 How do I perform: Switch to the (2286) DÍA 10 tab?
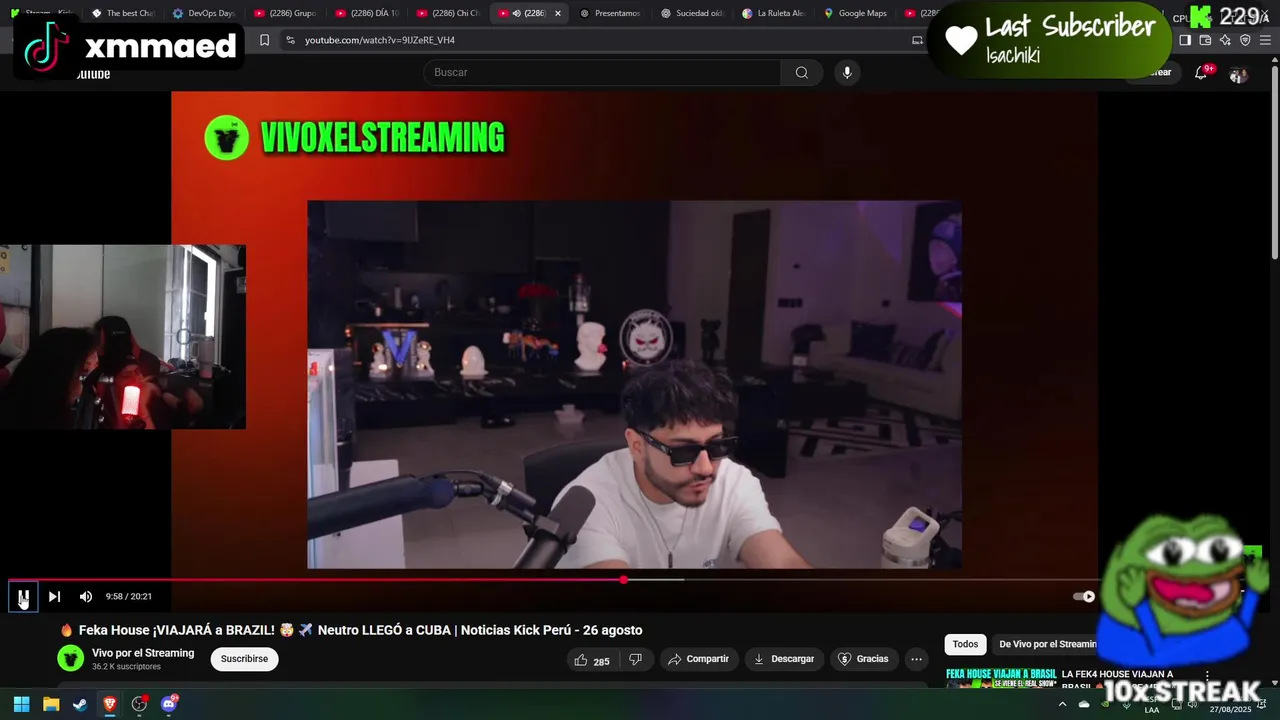(x=366, y=13)
